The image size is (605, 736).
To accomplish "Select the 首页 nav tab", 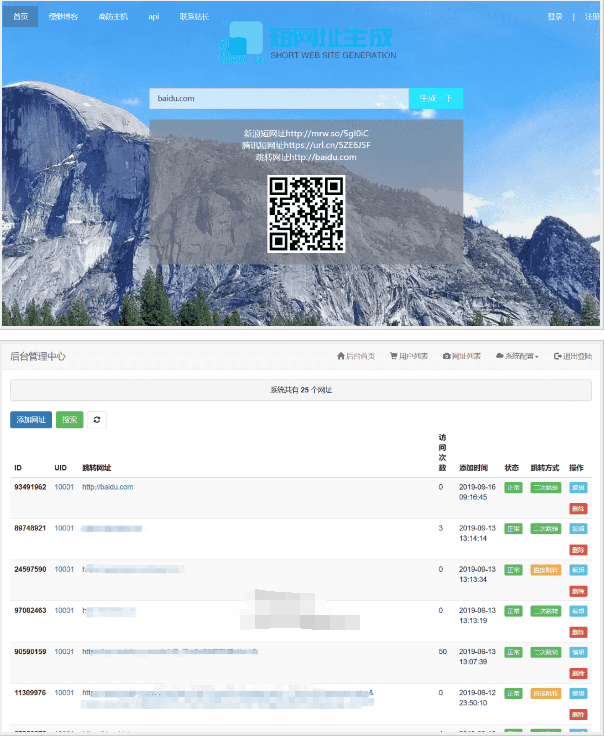I will 20,17.
